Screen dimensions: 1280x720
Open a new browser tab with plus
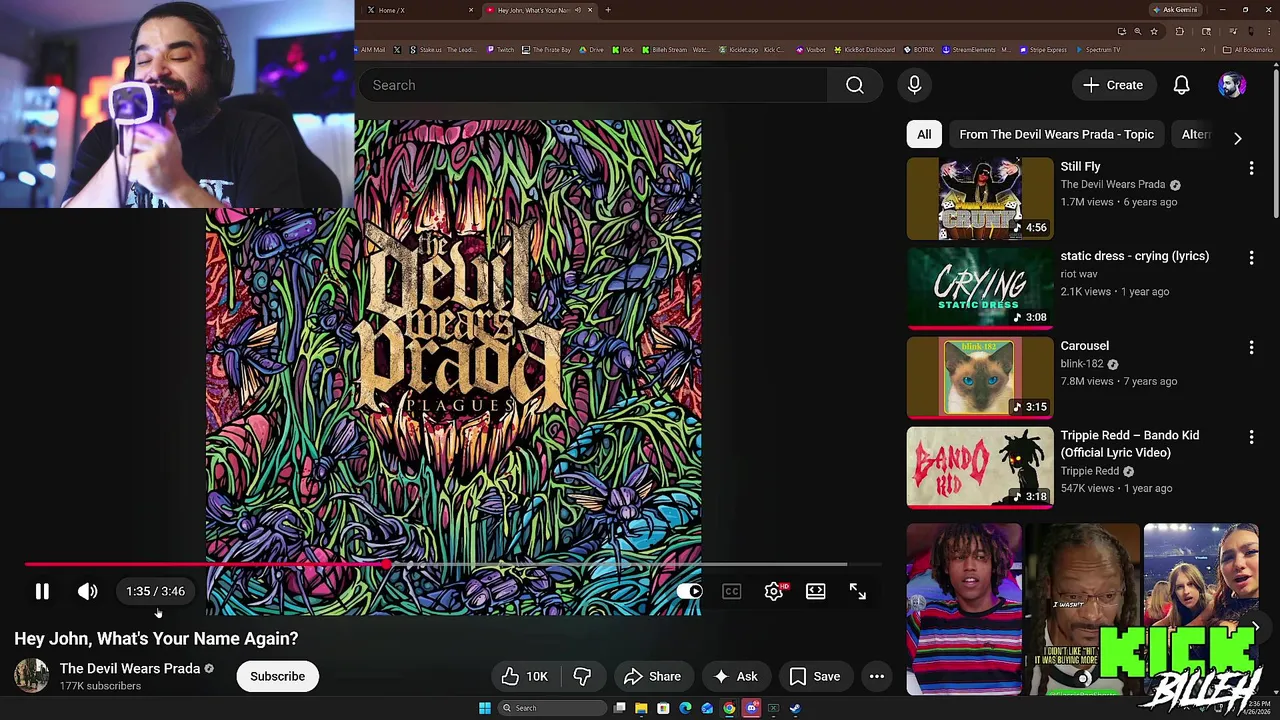click(x=608, y=10)
